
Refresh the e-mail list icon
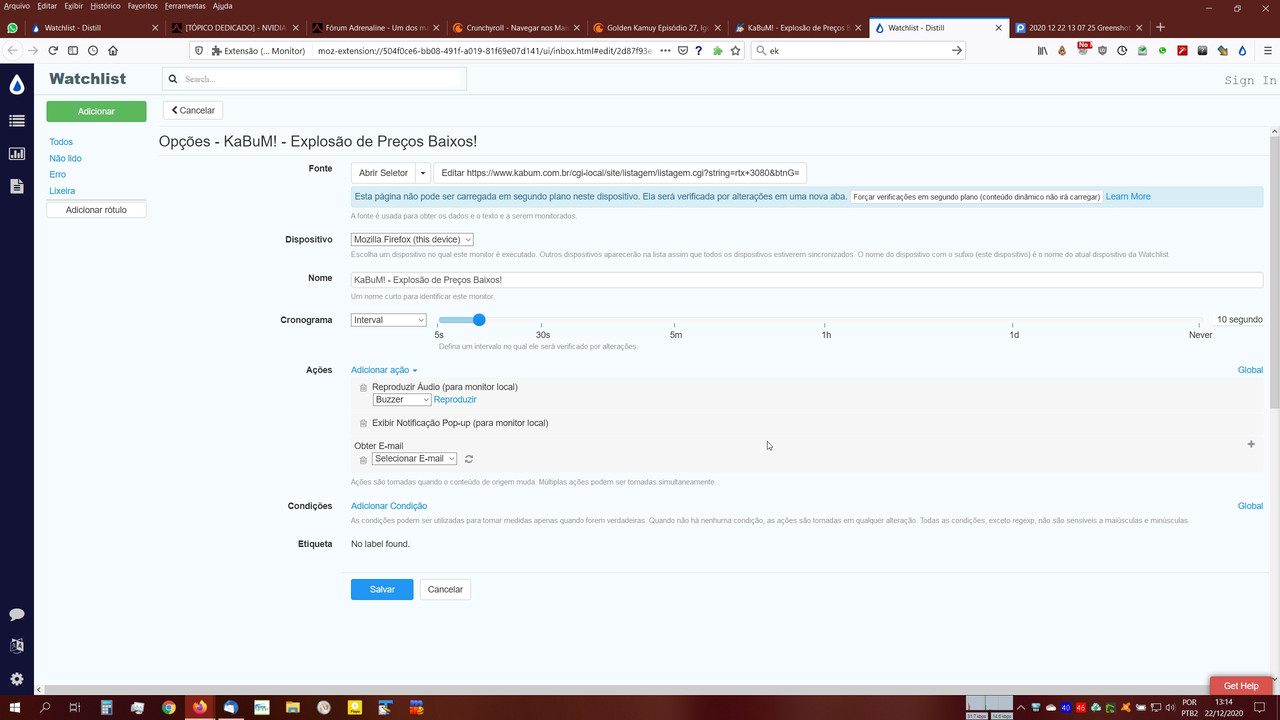[x=468, y=459]
